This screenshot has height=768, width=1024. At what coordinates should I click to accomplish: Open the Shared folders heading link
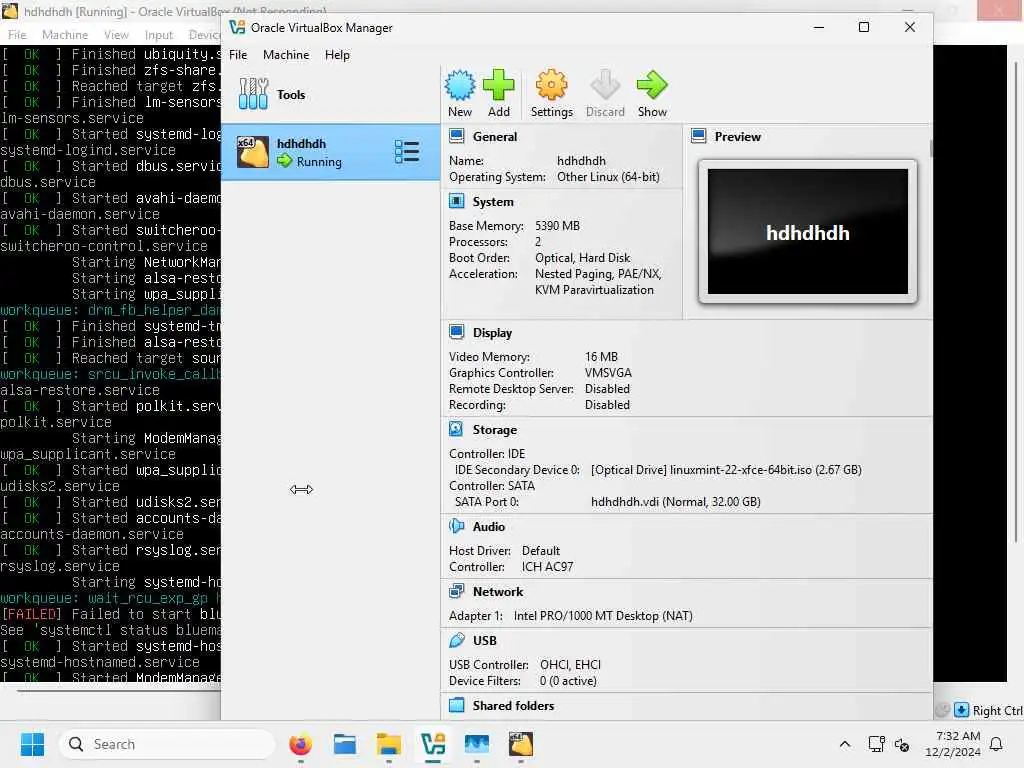click(x=513, y=706)
